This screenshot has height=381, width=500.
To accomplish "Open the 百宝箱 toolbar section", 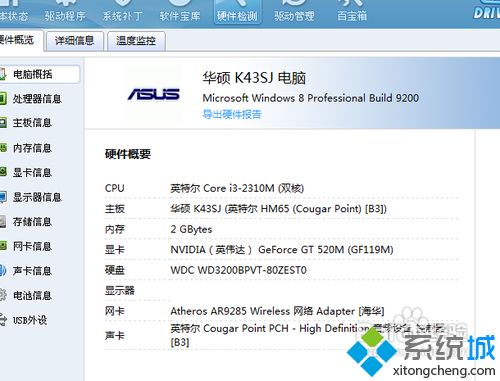I will [352, 12].
